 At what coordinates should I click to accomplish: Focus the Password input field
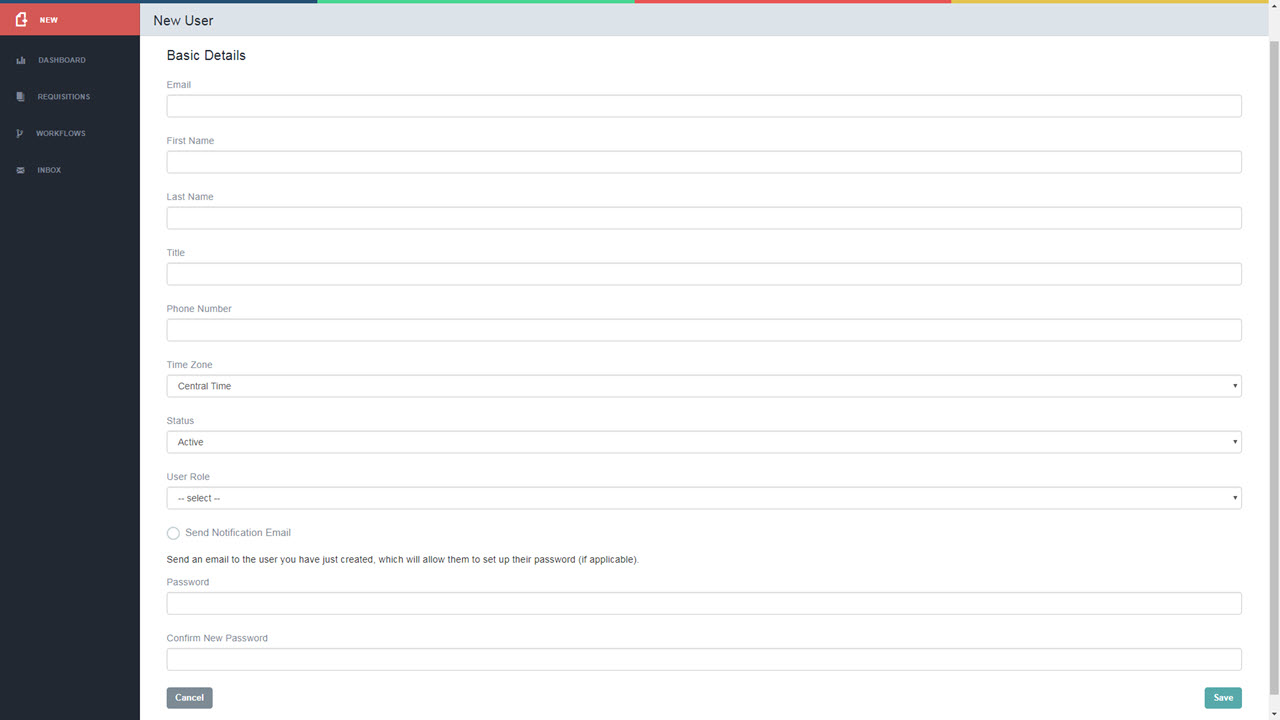(x=704, y=603)
